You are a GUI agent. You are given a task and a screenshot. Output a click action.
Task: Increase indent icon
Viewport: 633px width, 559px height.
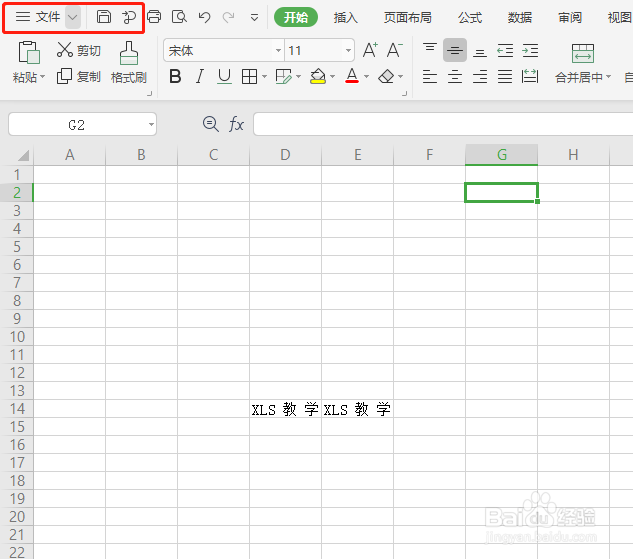[530, 50]
